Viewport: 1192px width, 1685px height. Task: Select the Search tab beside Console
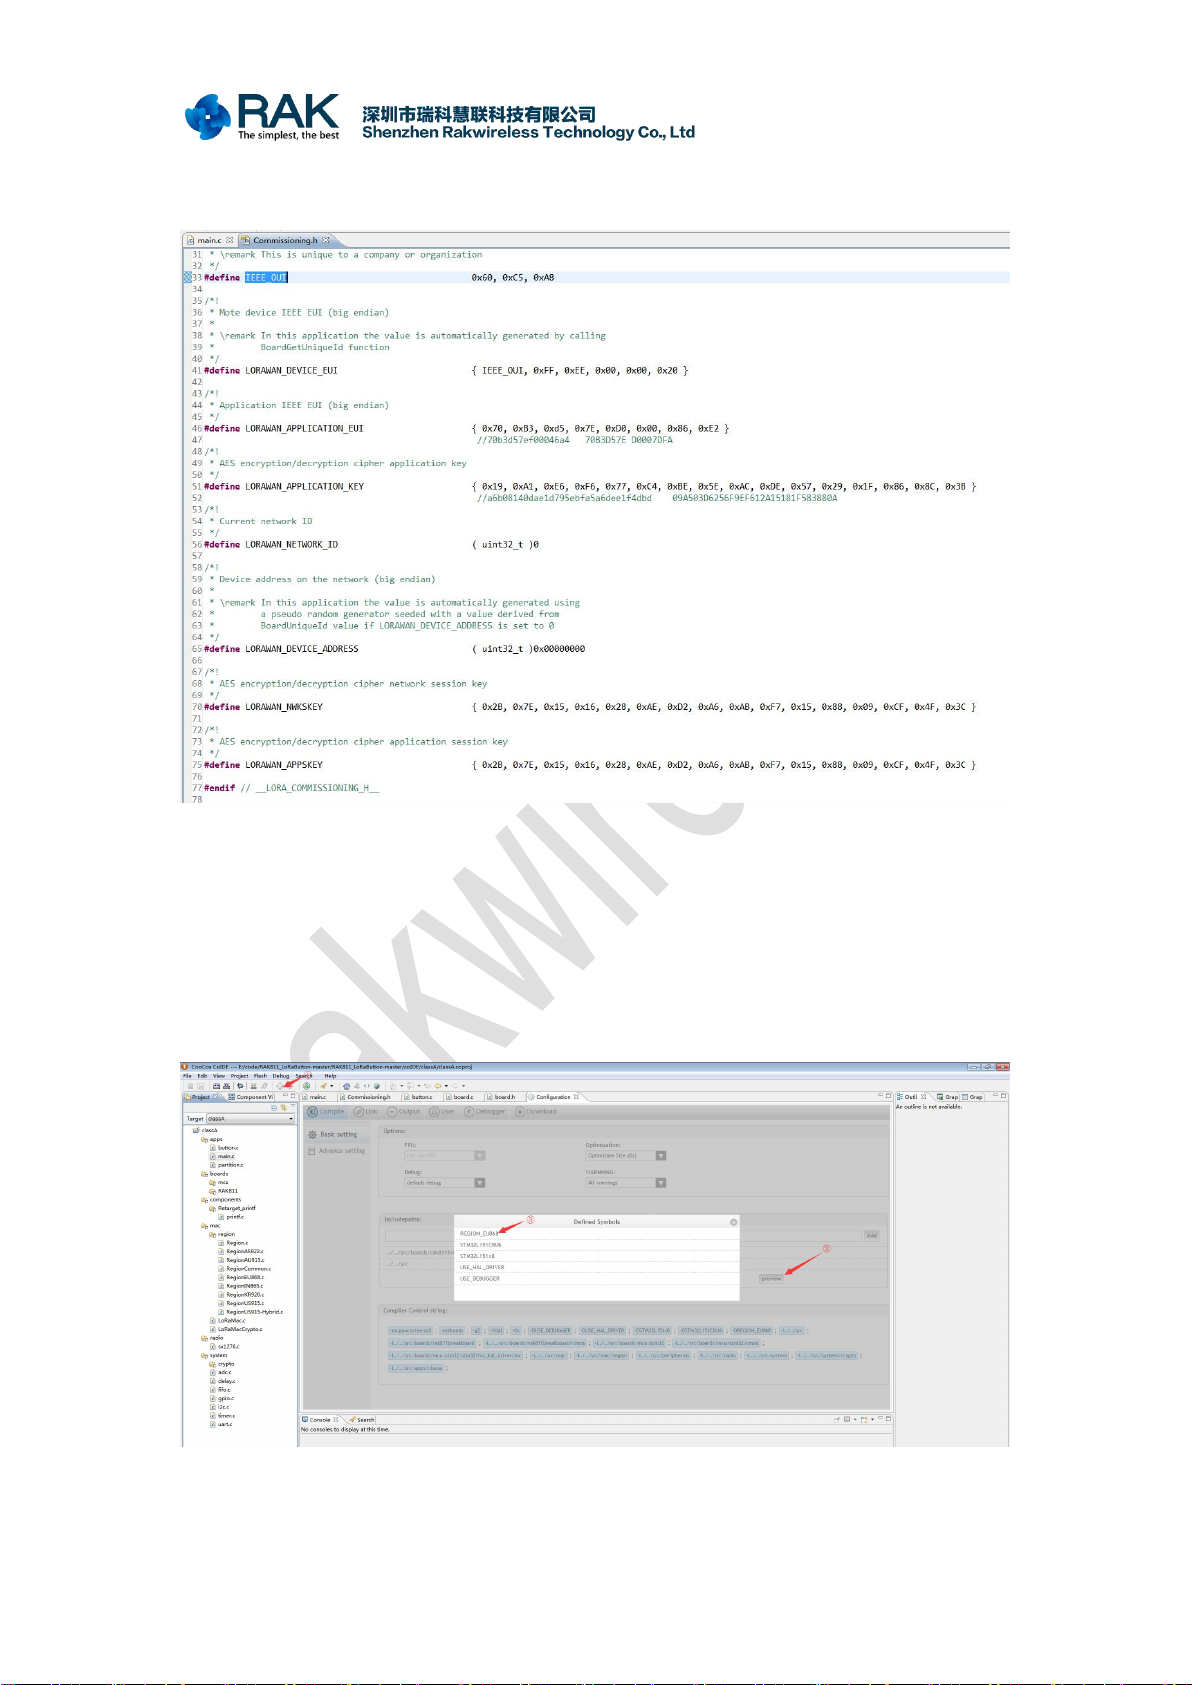(362, 1420)
